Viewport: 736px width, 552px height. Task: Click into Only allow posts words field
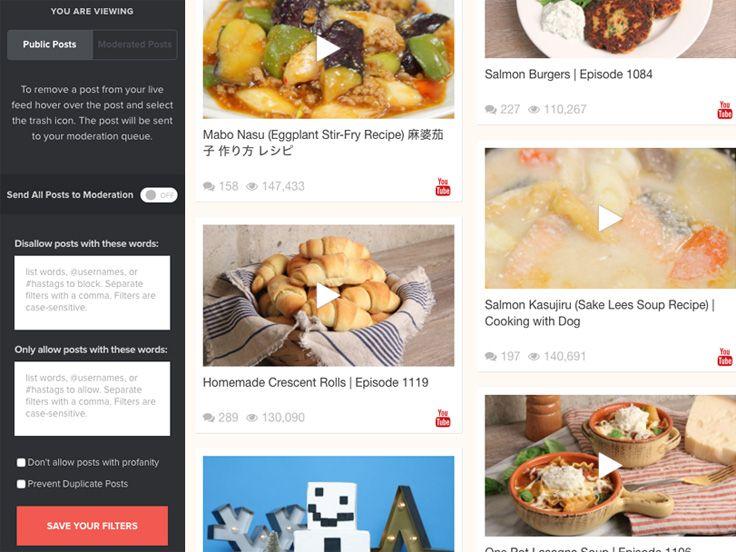pos(92,399)
